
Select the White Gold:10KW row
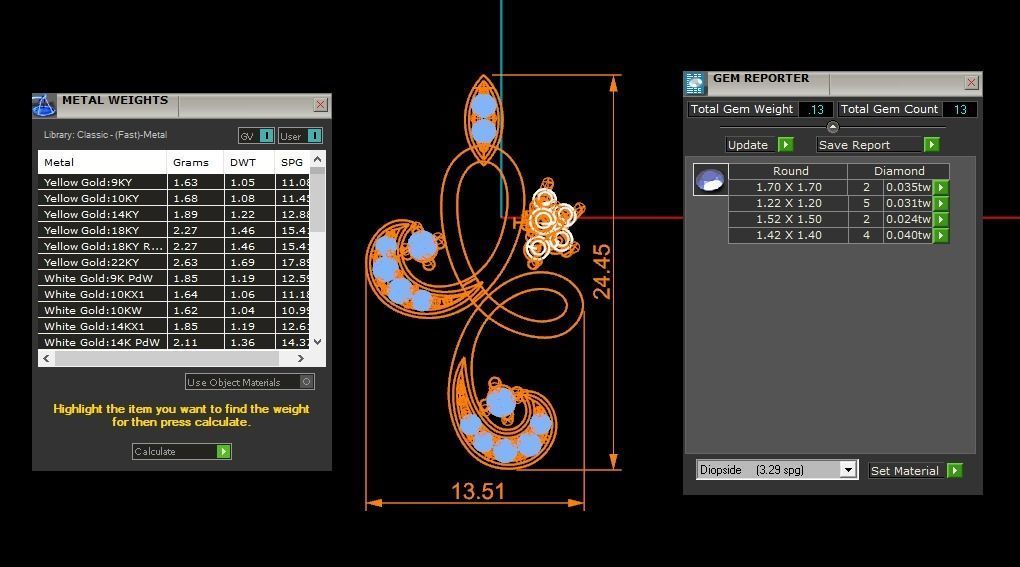[174, 310]
